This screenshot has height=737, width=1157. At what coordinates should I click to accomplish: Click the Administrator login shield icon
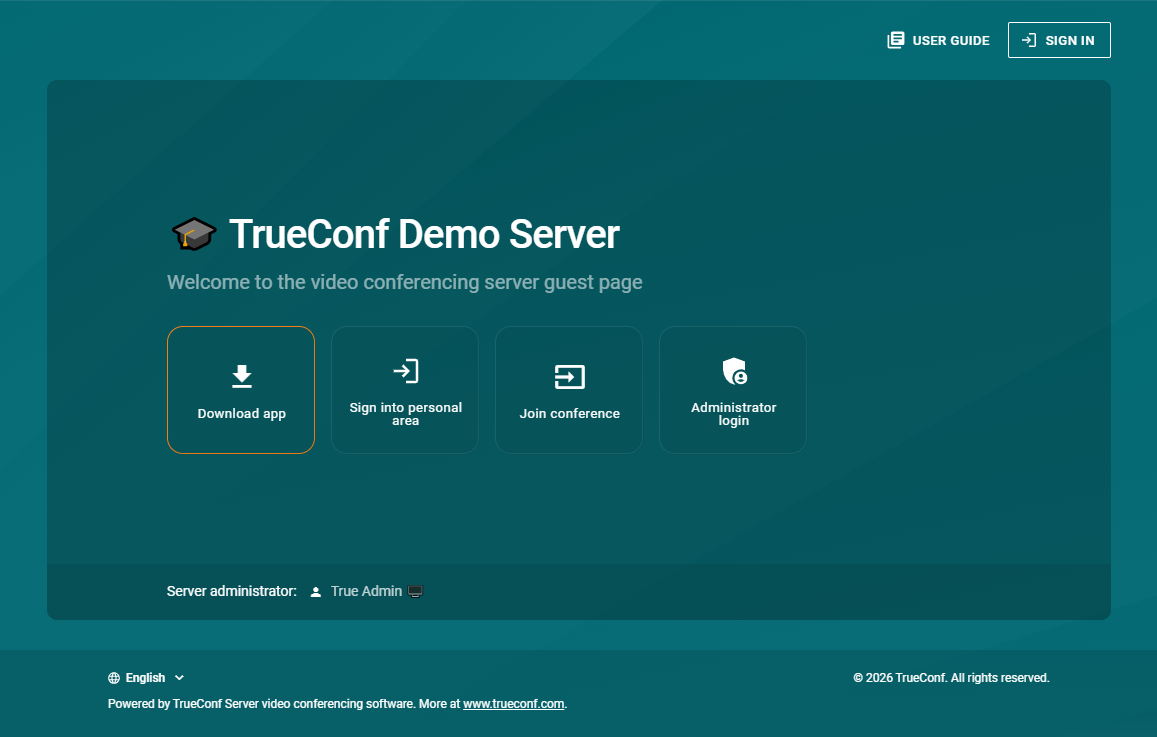point(734,372)
